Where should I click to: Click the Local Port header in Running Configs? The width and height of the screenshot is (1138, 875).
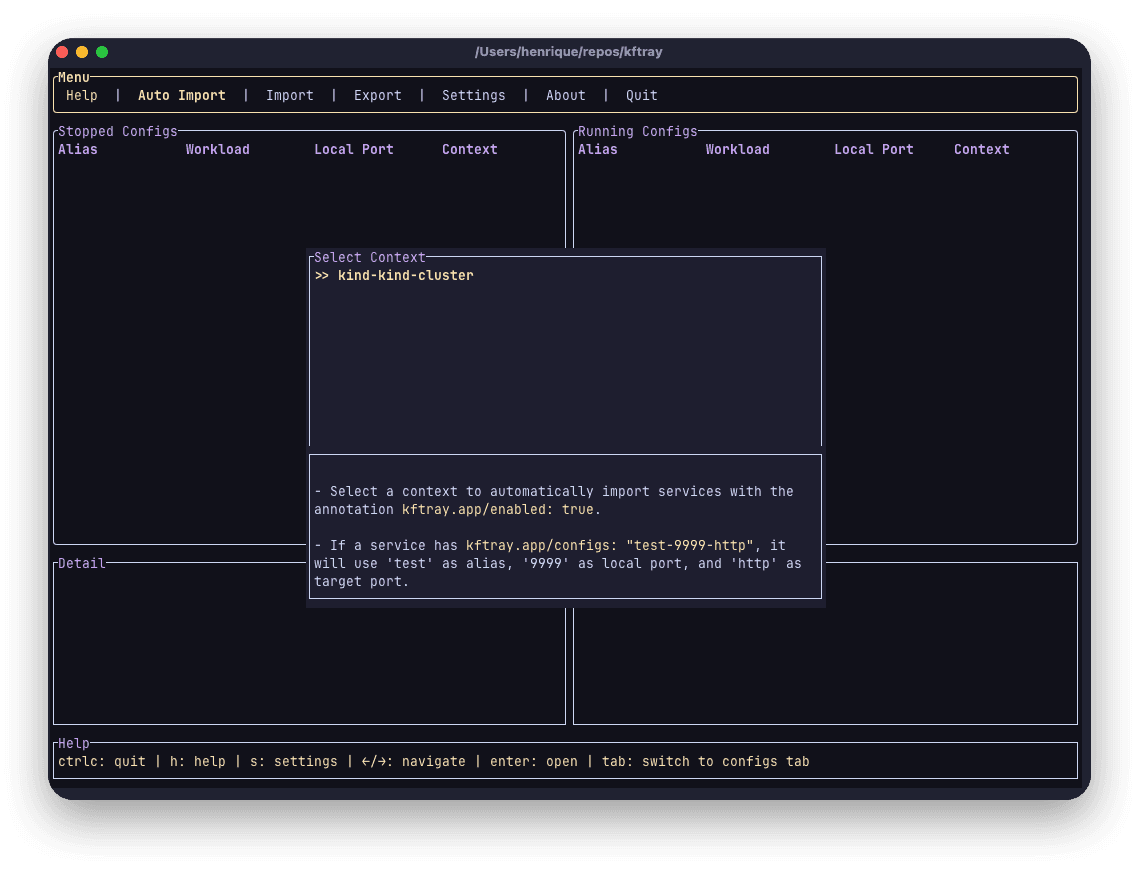click(x=873, y=149)
